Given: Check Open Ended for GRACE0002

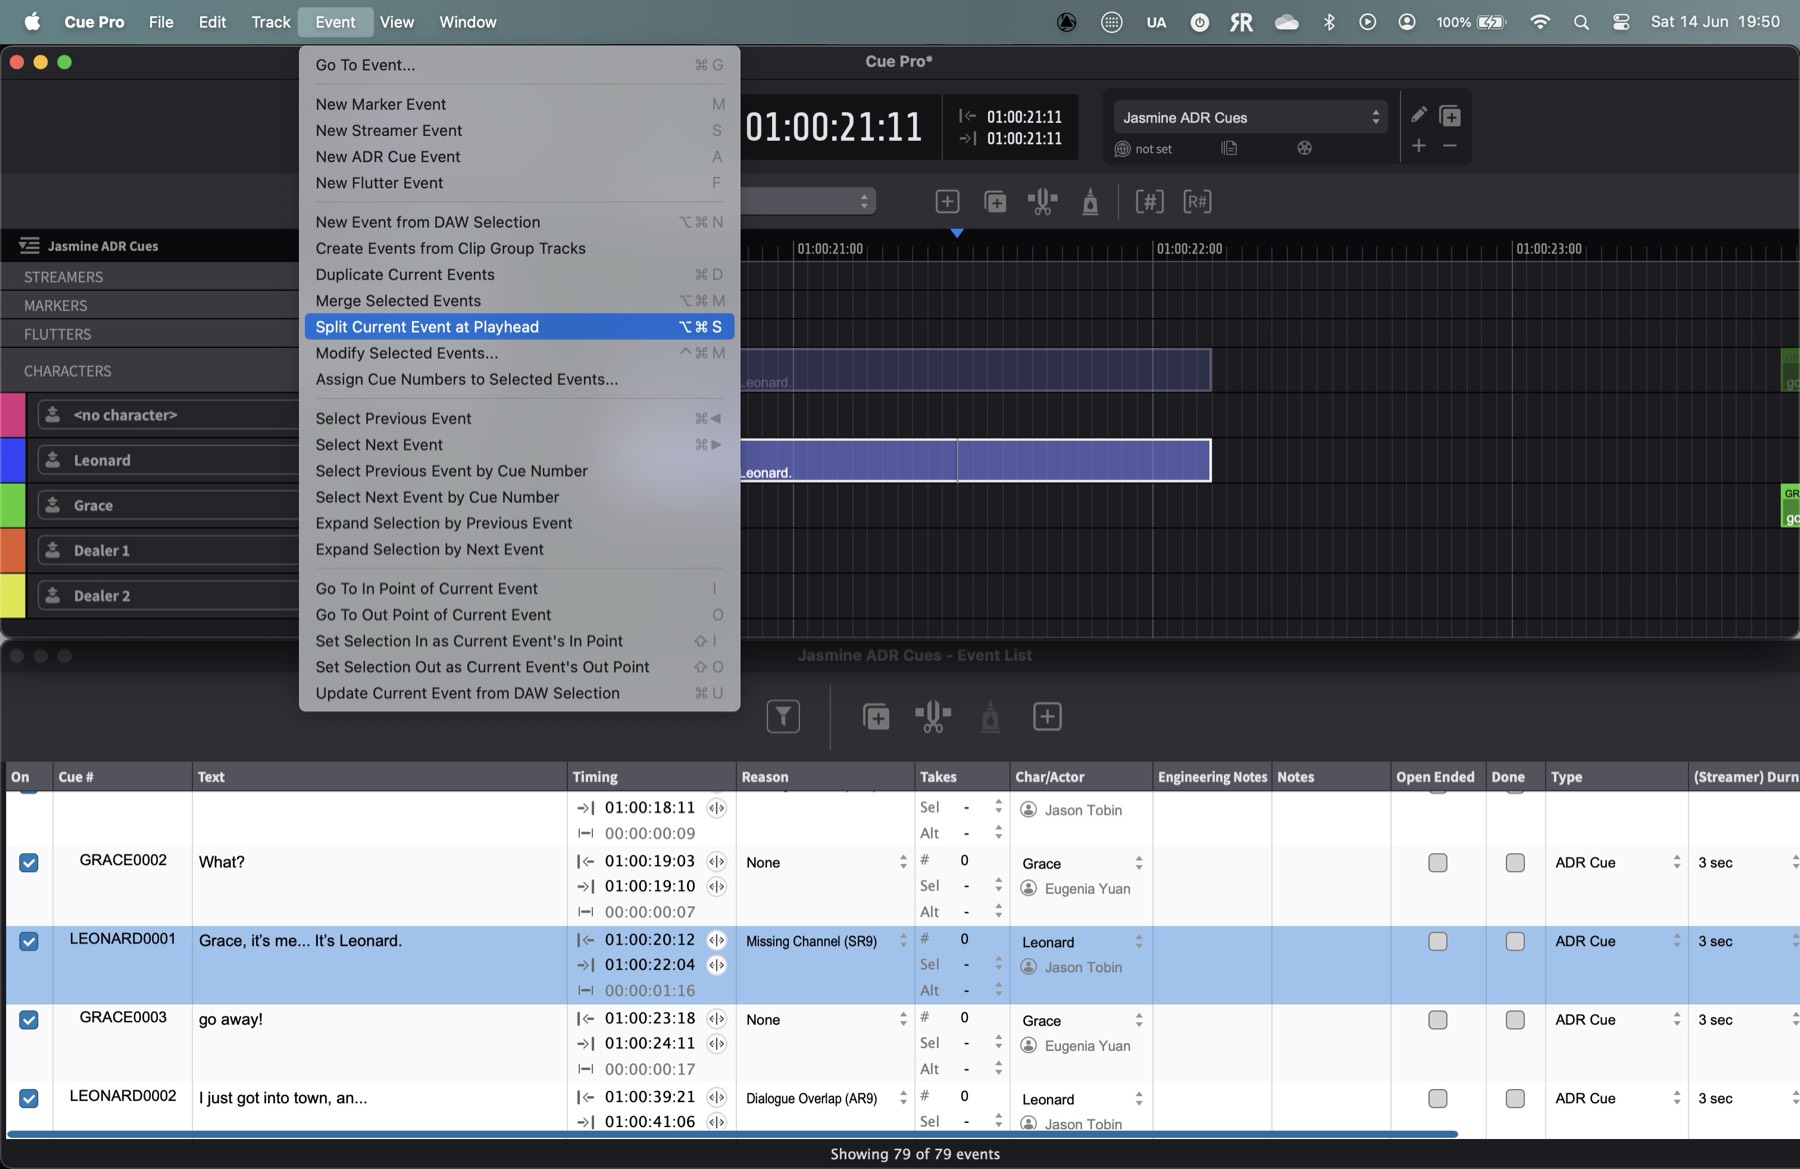Looking at the screenshot, I should [1438, 862].
